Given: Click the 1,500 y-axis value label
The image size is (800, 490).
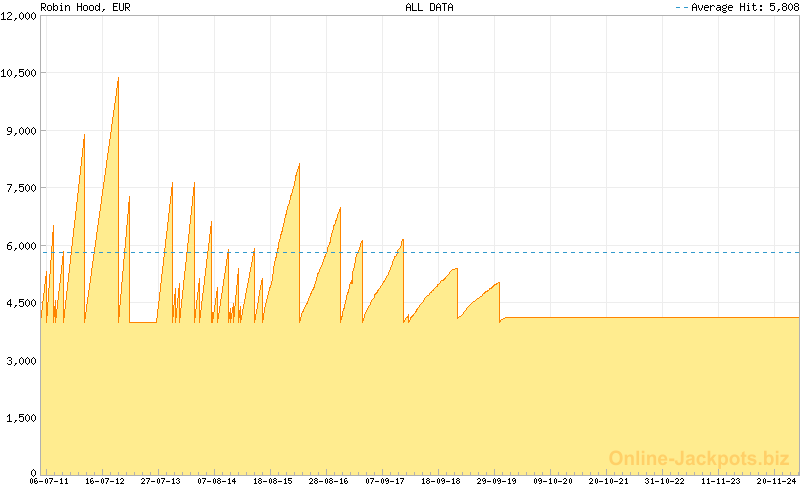Looking at the screenshot, I should point(22,418).
